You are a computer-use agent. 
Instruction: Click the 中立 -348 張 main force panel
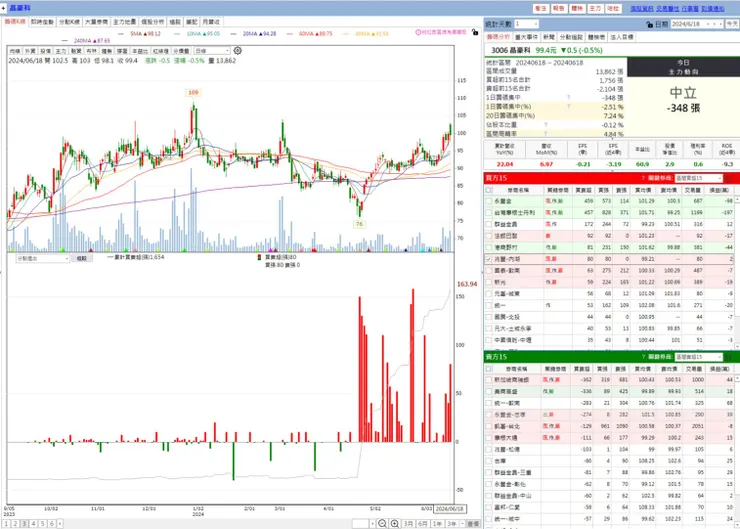pyautogui.click(x=683, y=106)
